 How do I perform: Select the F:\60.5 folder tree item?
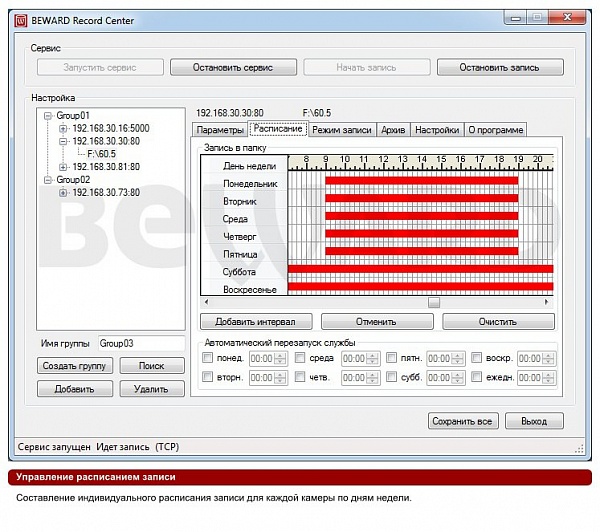tap(101, 154)
